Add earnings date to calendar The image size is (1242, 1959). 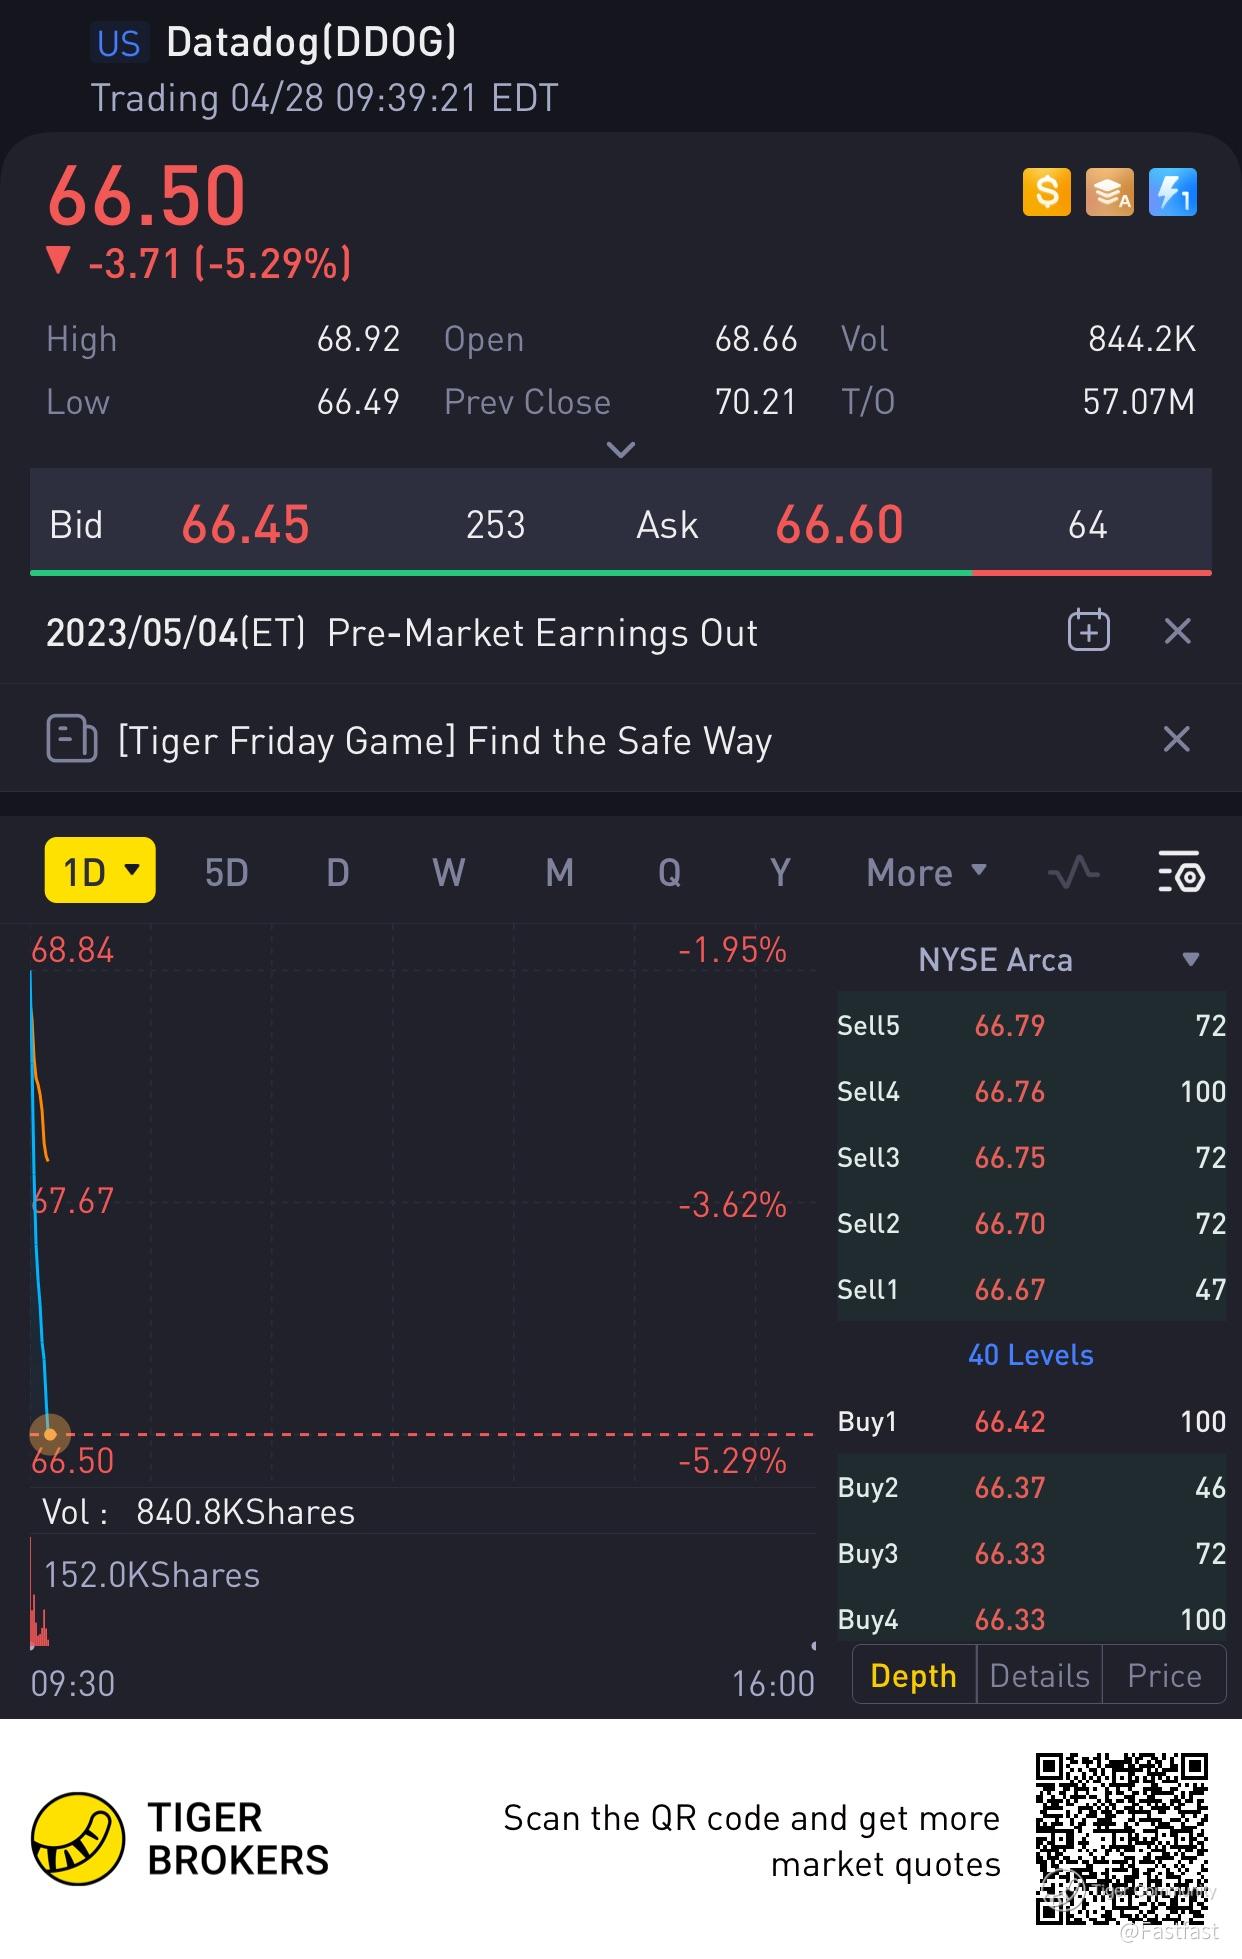tap(1088, 631)
